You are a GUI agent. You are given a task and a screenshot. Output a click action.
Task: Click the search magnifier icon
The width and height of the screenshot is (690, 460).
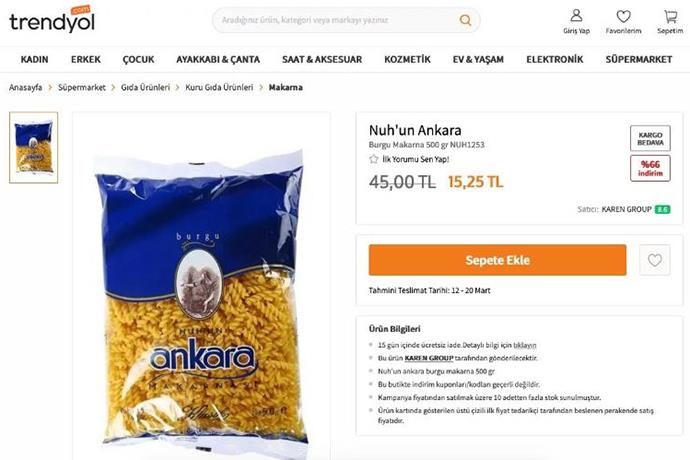pyautogui.click(x=465, y=20)
